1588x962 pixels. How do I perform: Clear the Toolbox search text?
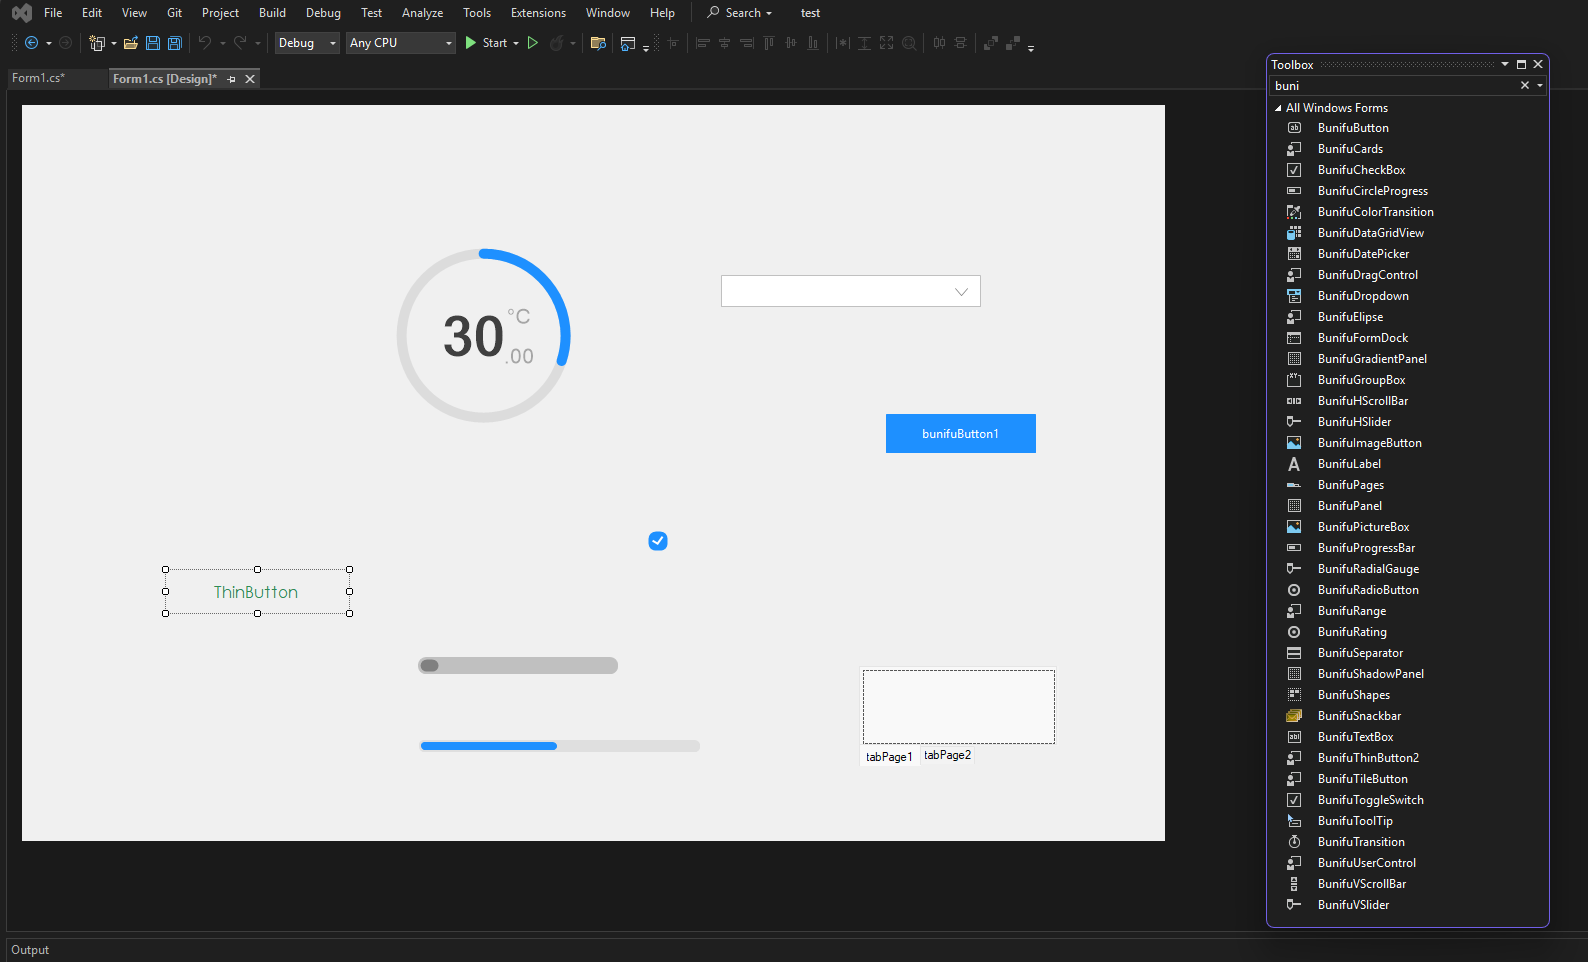pos(1524,86)
